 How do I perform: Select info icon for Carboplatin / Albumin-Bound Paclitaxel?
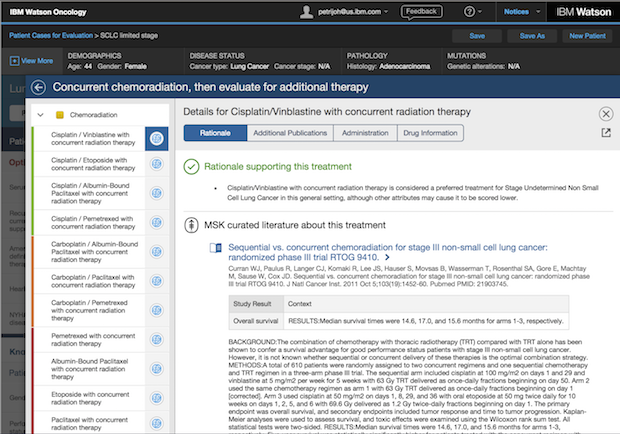tap(157, 252)
